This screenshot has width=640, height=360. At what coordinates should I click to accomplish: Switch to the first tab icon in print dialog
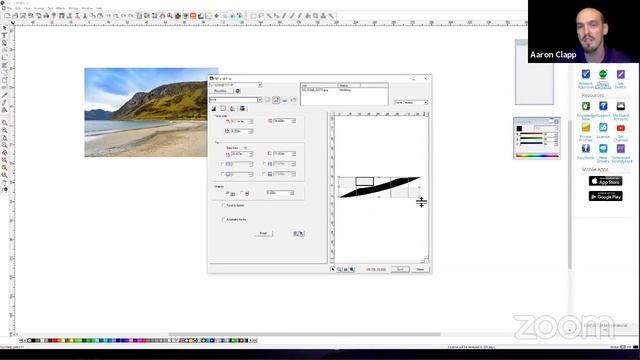[x=214, y=109]
